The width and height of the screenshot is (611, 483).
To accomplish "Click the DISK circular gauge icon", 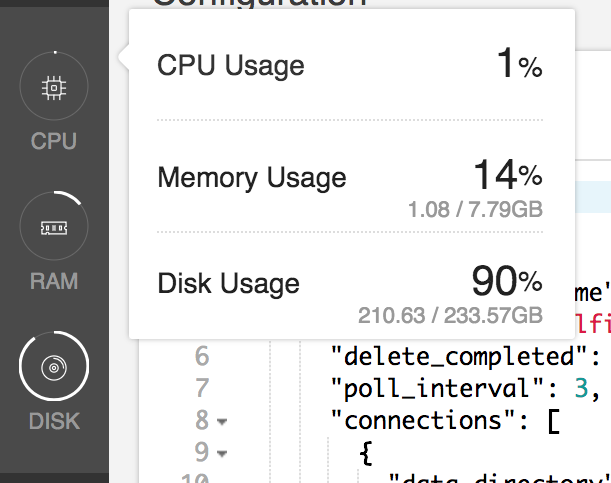I will click(54, 368).
